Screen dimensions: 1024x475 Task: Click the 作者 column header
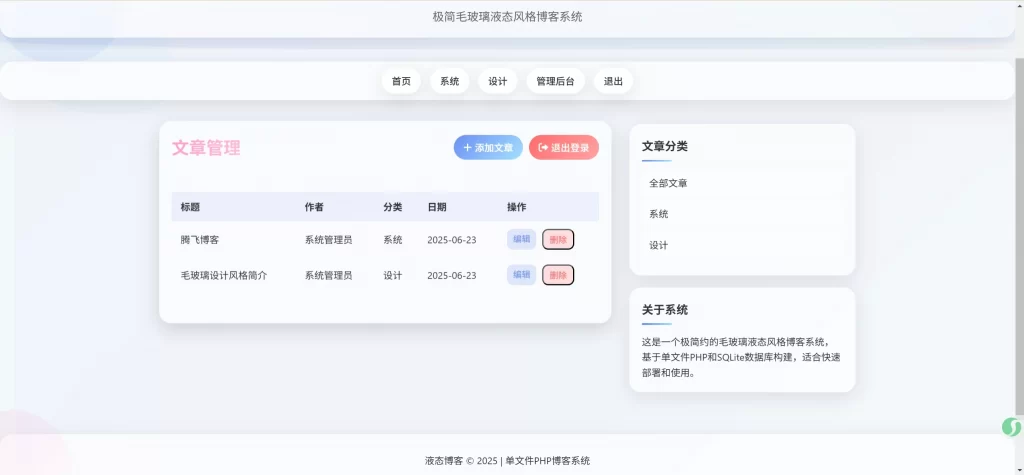[x=314, y=207]
